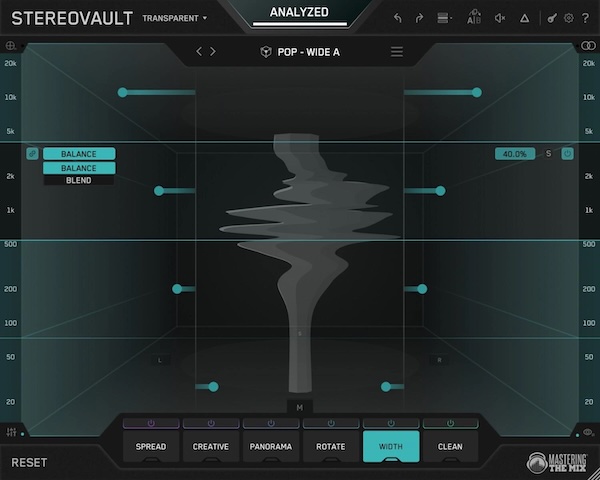
Task: Toggle the band power button next to S
Action: (x=567, y=154)
